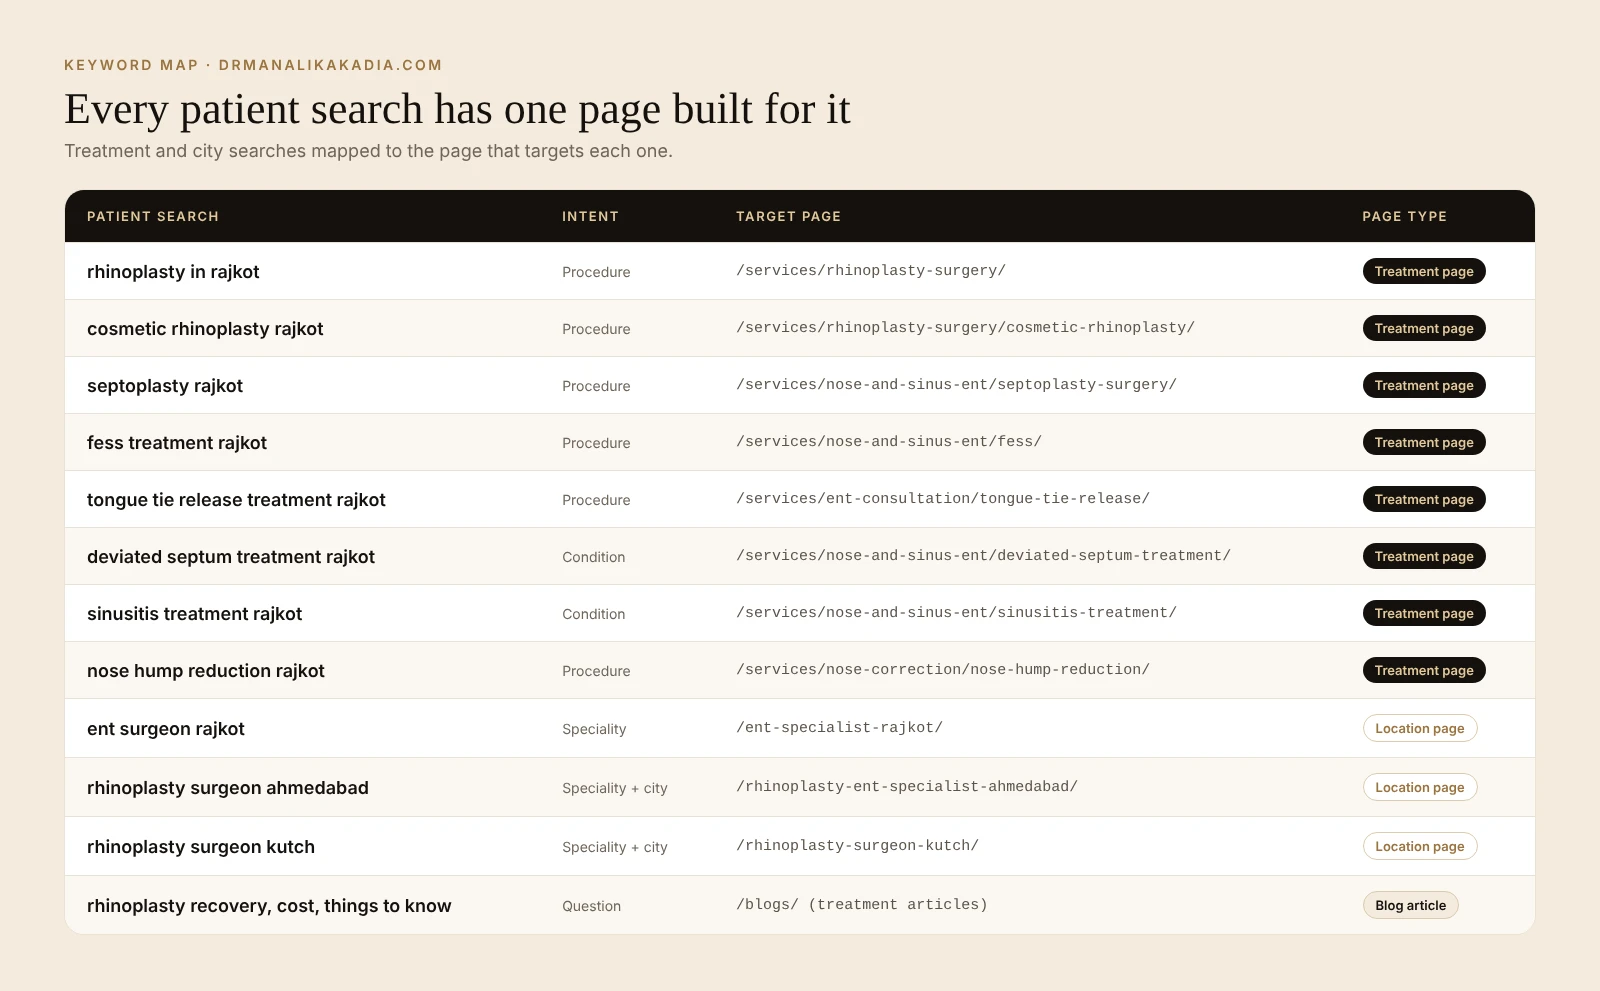Click the "TARGET PAGE" column header
The image size is (1600, 991).
pyautogui.click(x=788, y=216)
